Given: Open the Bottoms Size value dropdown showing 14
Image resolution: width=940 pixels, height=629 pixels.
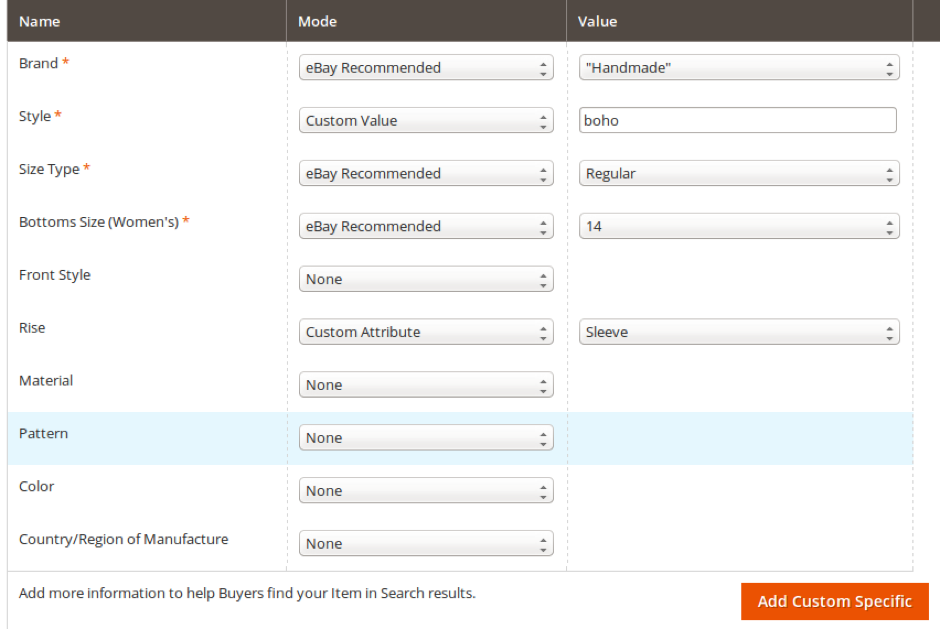Looking at the screenshot, I should point(739,226).
